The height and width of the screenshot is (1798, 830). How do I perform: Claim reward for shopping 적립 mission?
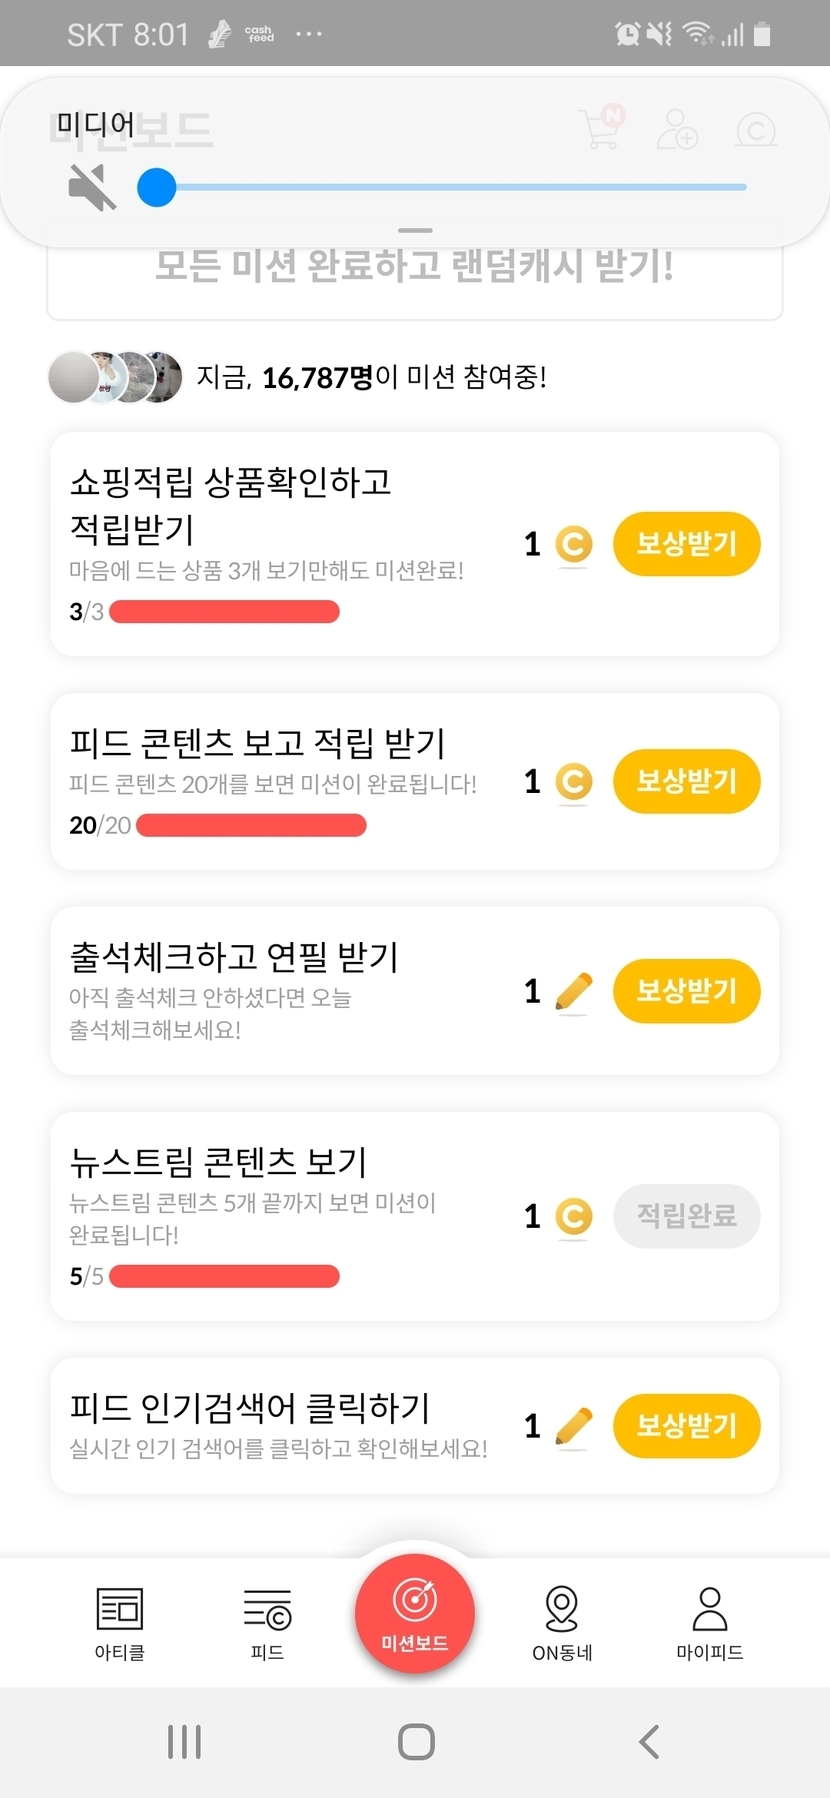[x=686, y=544]
